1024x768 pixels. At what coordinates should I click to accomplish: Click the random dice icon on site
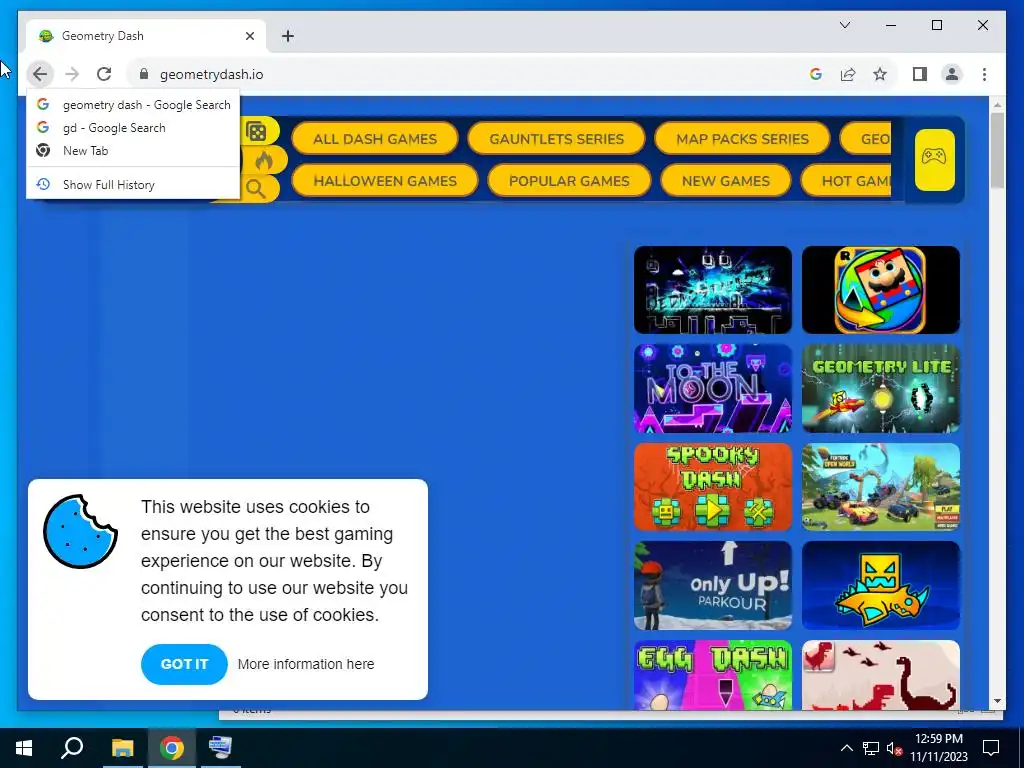coord(256,131)
